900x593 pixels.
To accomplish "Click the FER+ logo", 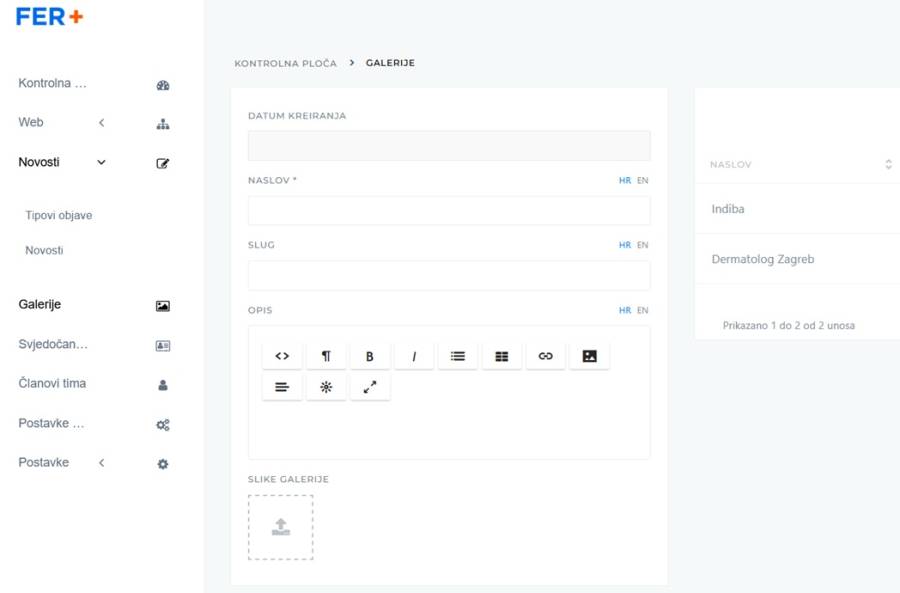I will click(49, 17).
